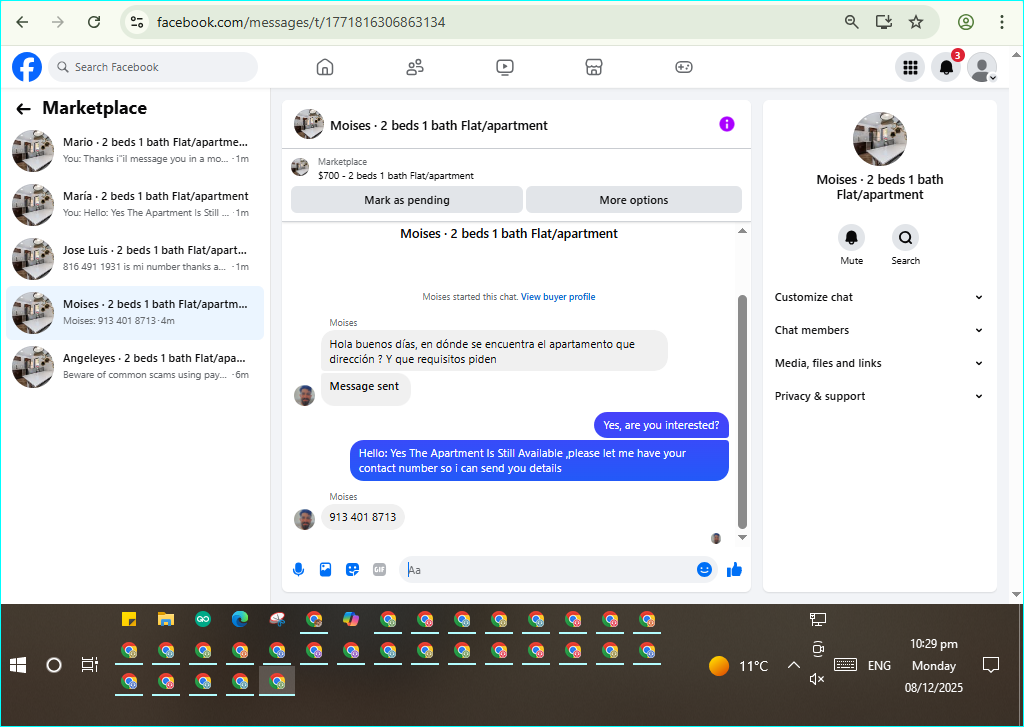Click the message input box

pyautogui.click(x=547, y=570)
